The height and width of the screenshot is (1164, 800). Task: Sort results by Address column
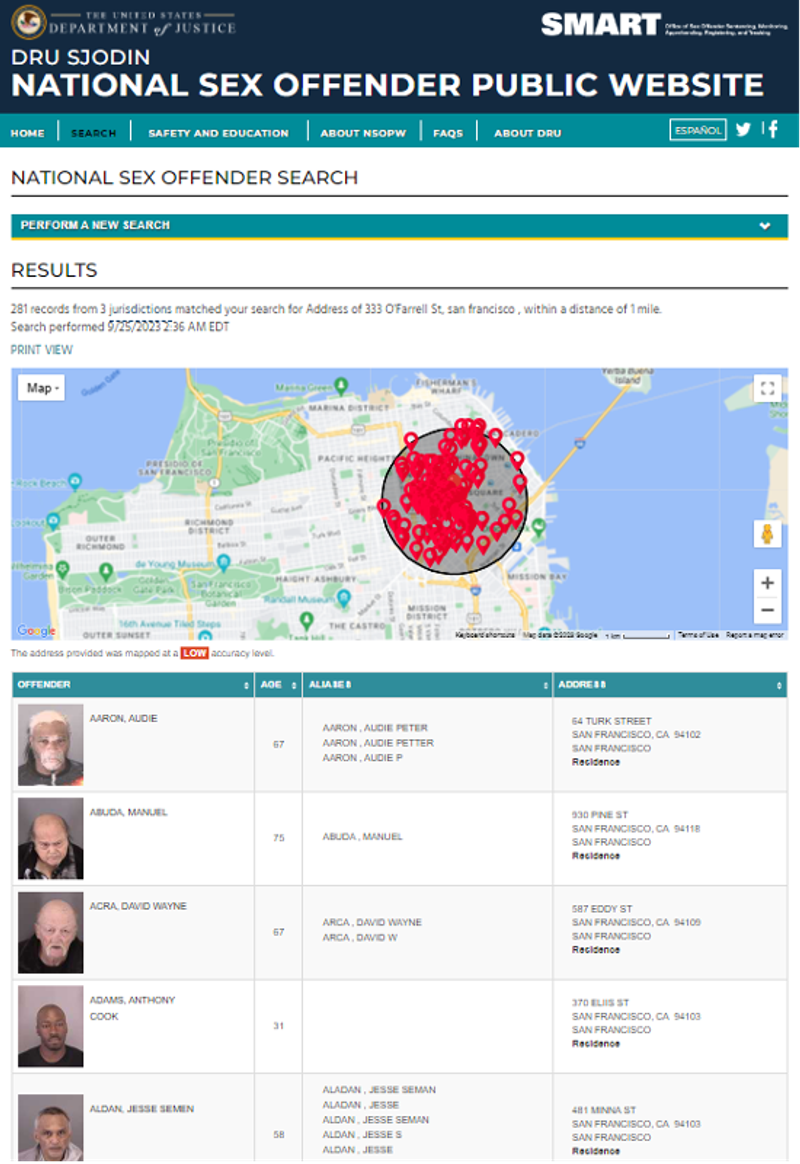(x=670, y=684)
